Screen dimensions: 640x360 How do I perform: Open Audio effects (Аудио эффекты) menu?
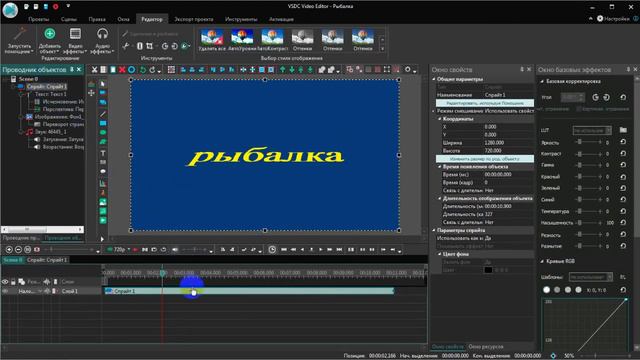pos(102,40)
